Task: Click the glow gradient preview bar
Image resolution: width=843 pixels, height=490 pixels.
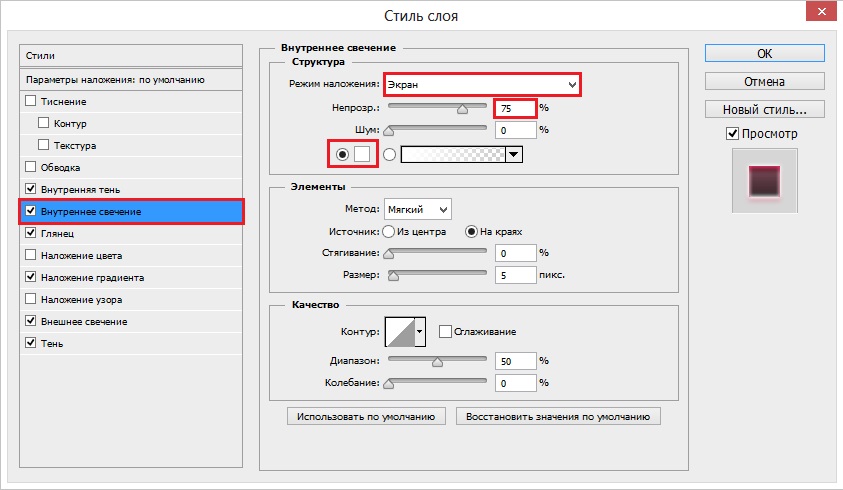Action: click(x=453, y=155)
